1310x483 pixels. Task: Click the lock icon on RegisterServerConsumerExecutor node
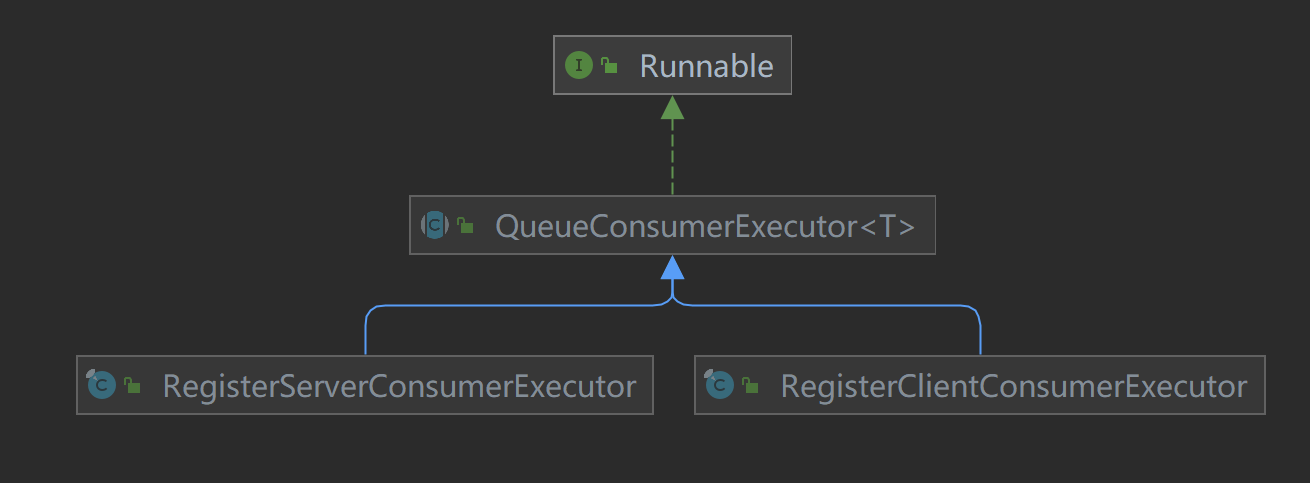[x=132, y=386]
